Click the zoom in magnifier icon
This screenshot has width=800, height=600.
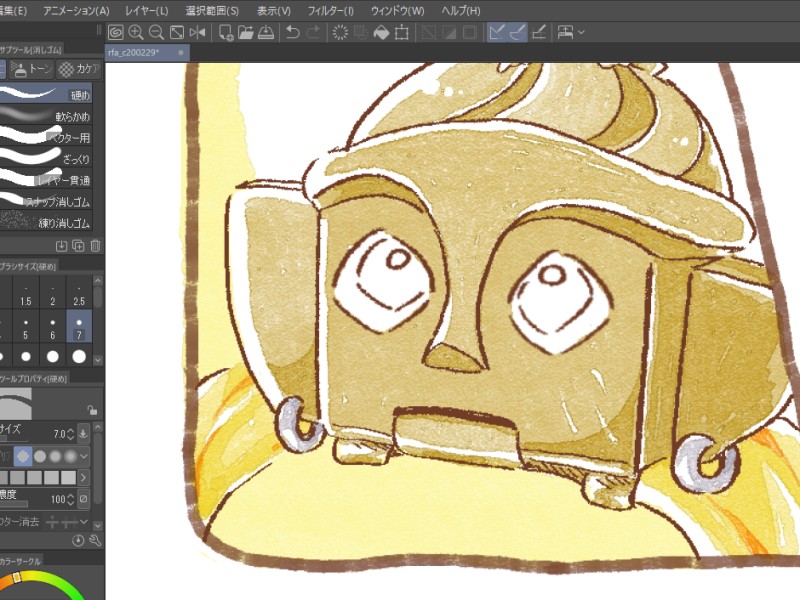coord(136,33)
